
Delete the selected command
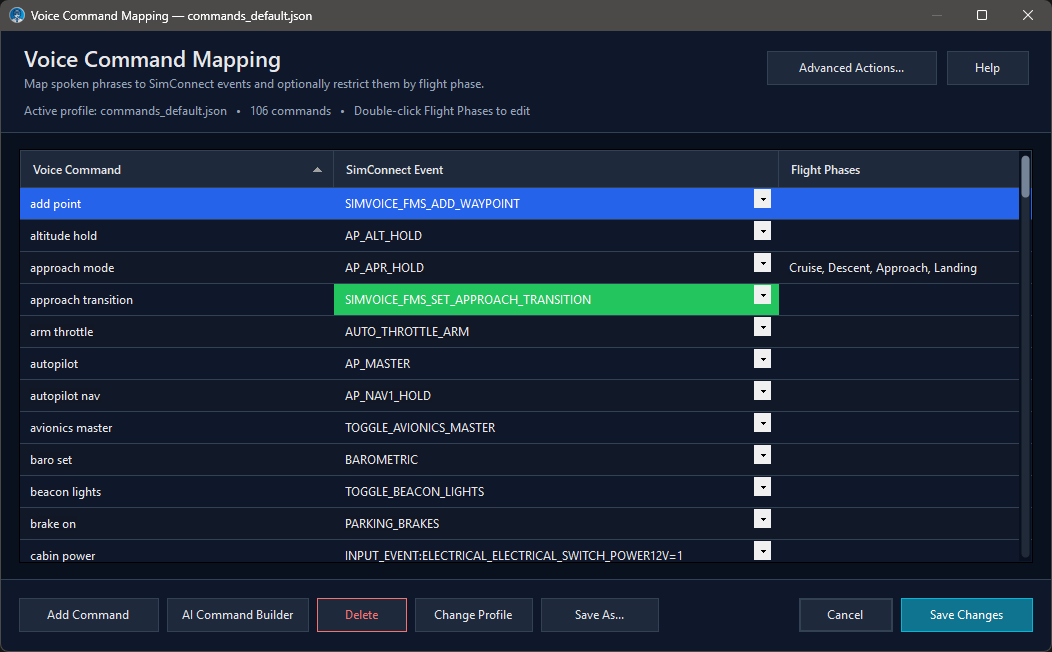click(x=362, y=615)
